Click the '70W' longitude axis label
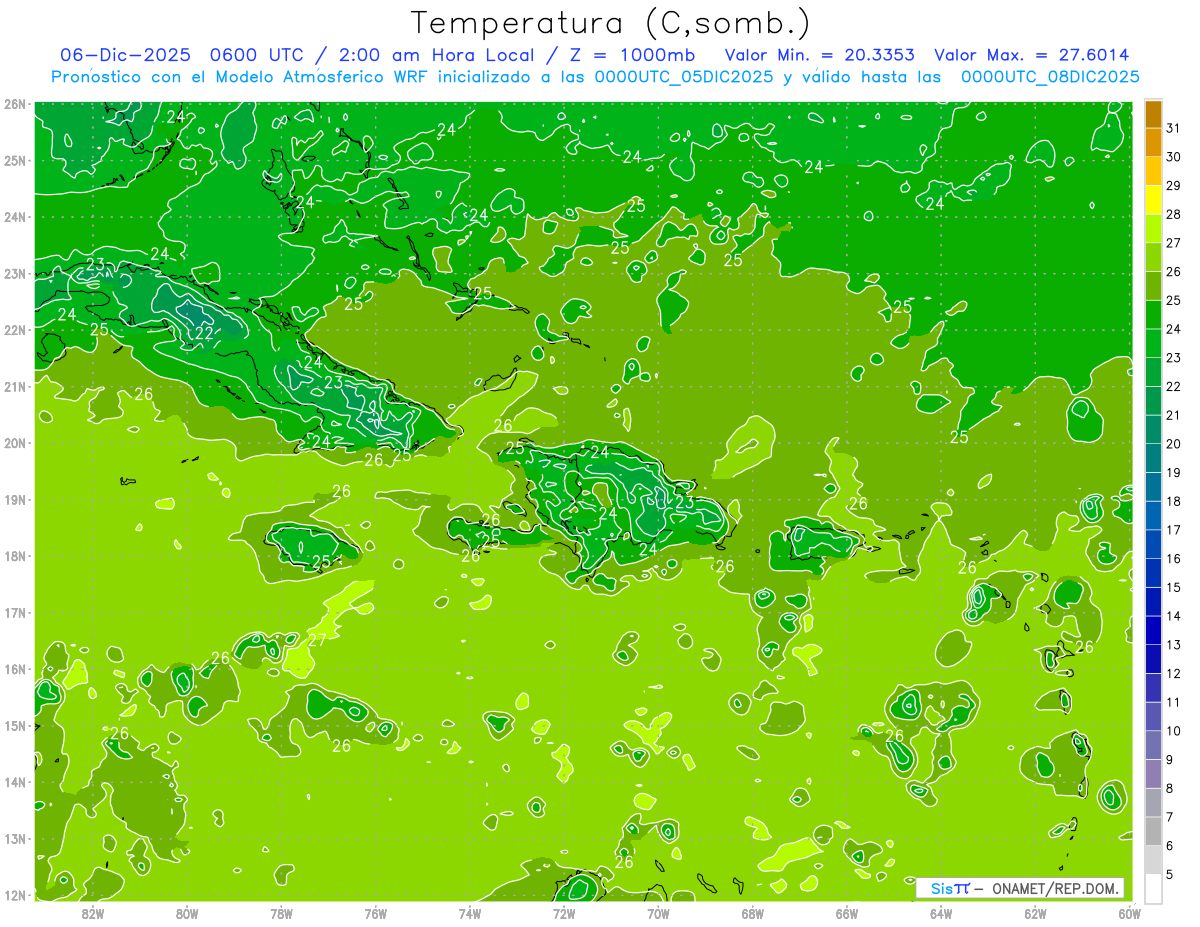 tap(658, 913)
